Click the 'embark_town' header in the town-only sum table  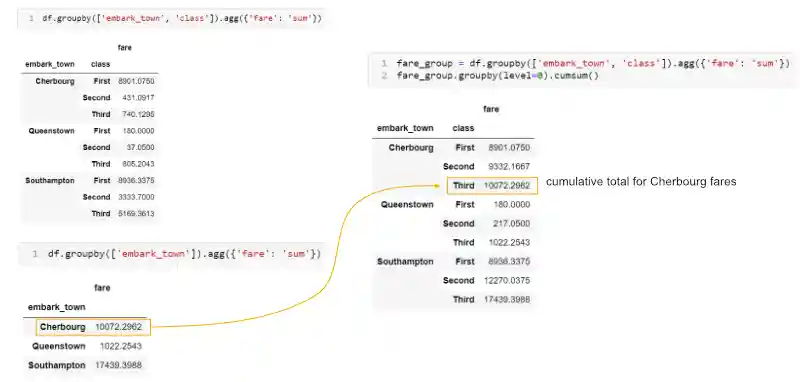[x=57, y=307]
